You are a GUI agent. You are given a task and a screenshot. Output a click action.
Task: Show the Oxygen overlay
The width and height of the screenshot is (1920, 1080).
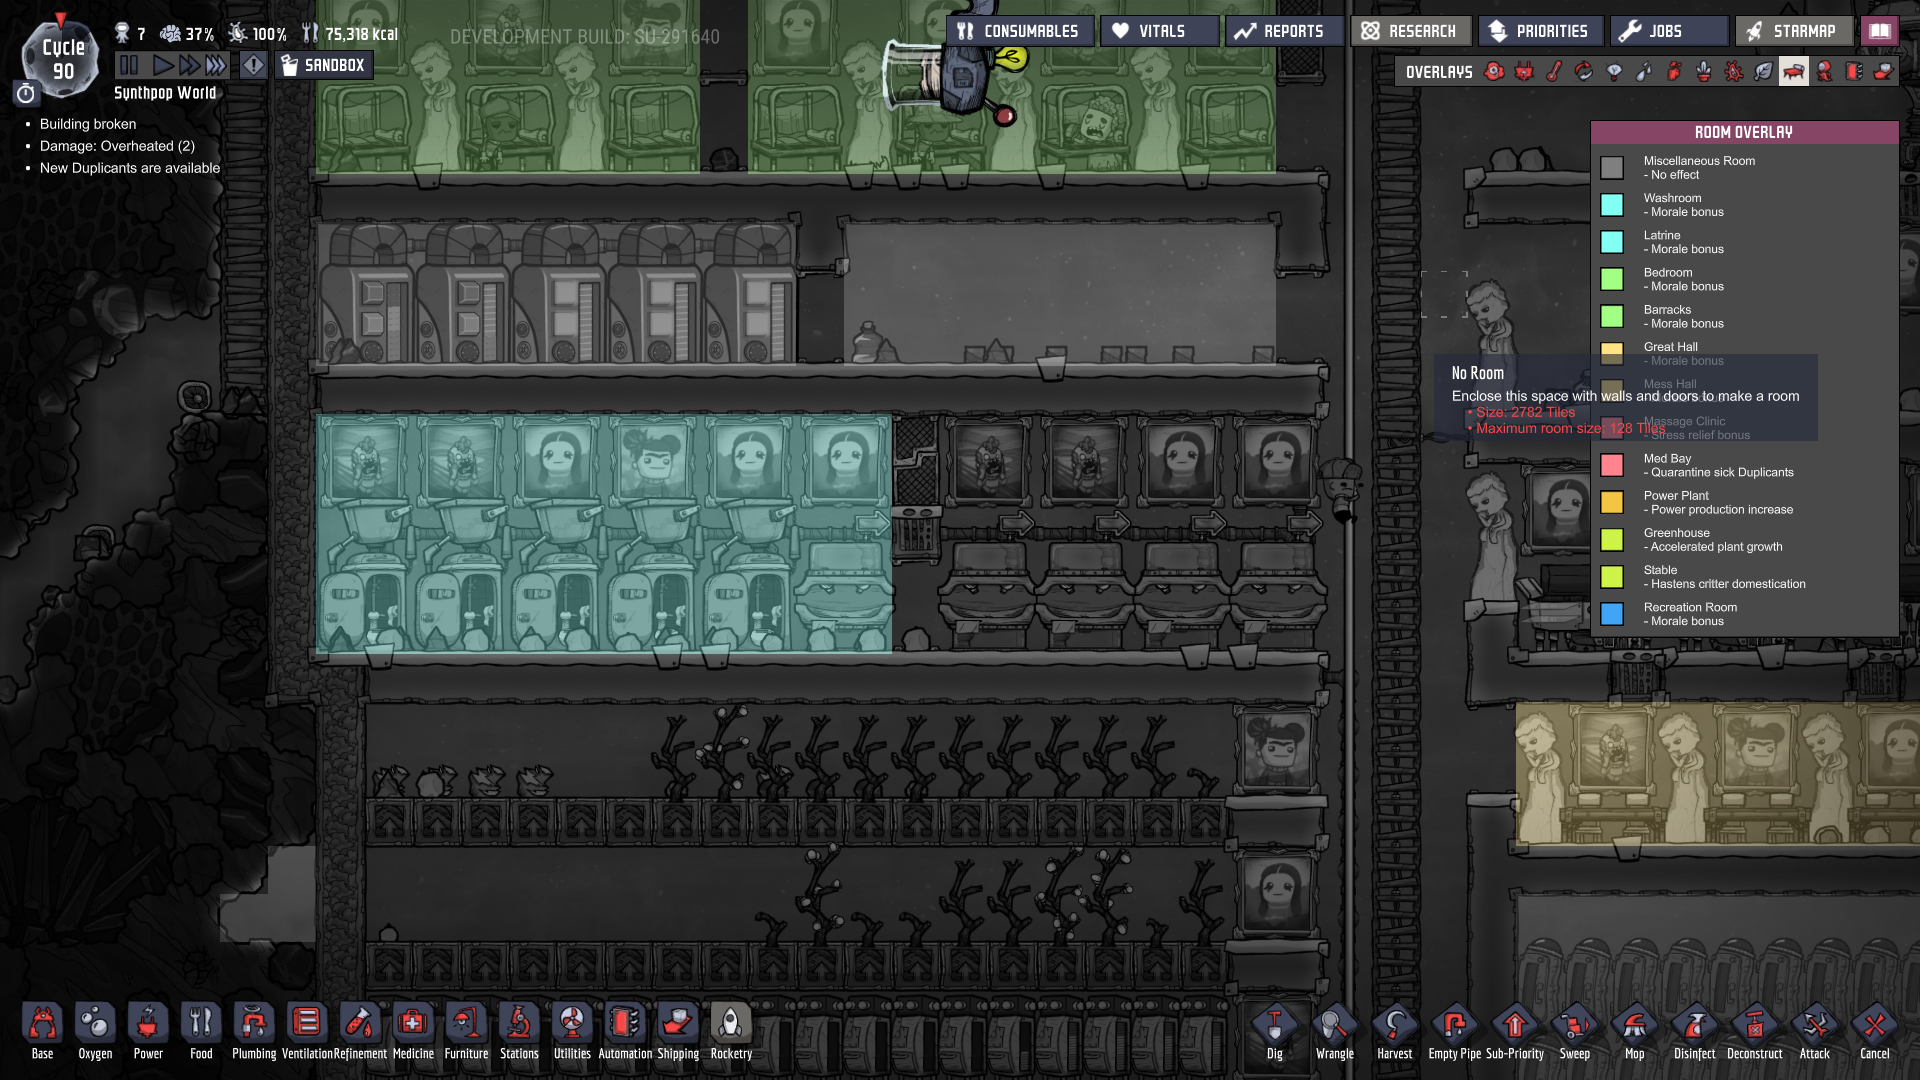(1494, 72)
